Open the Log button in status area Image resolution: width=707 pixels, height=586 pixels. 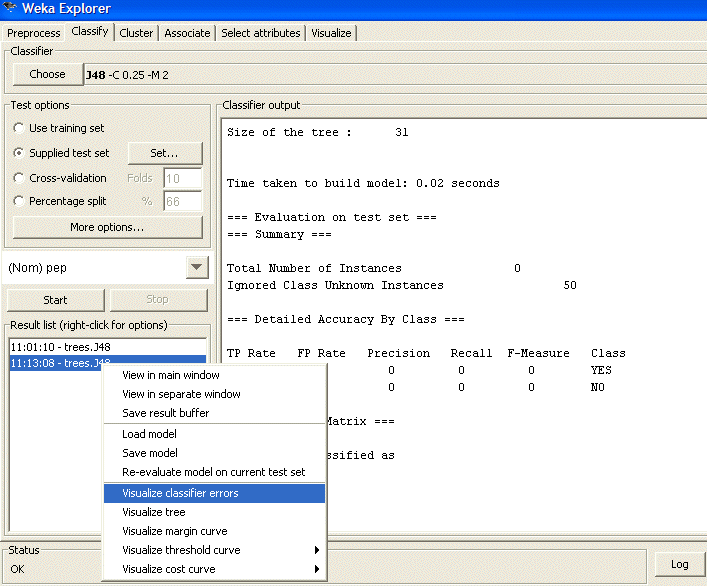click(679, 564)
